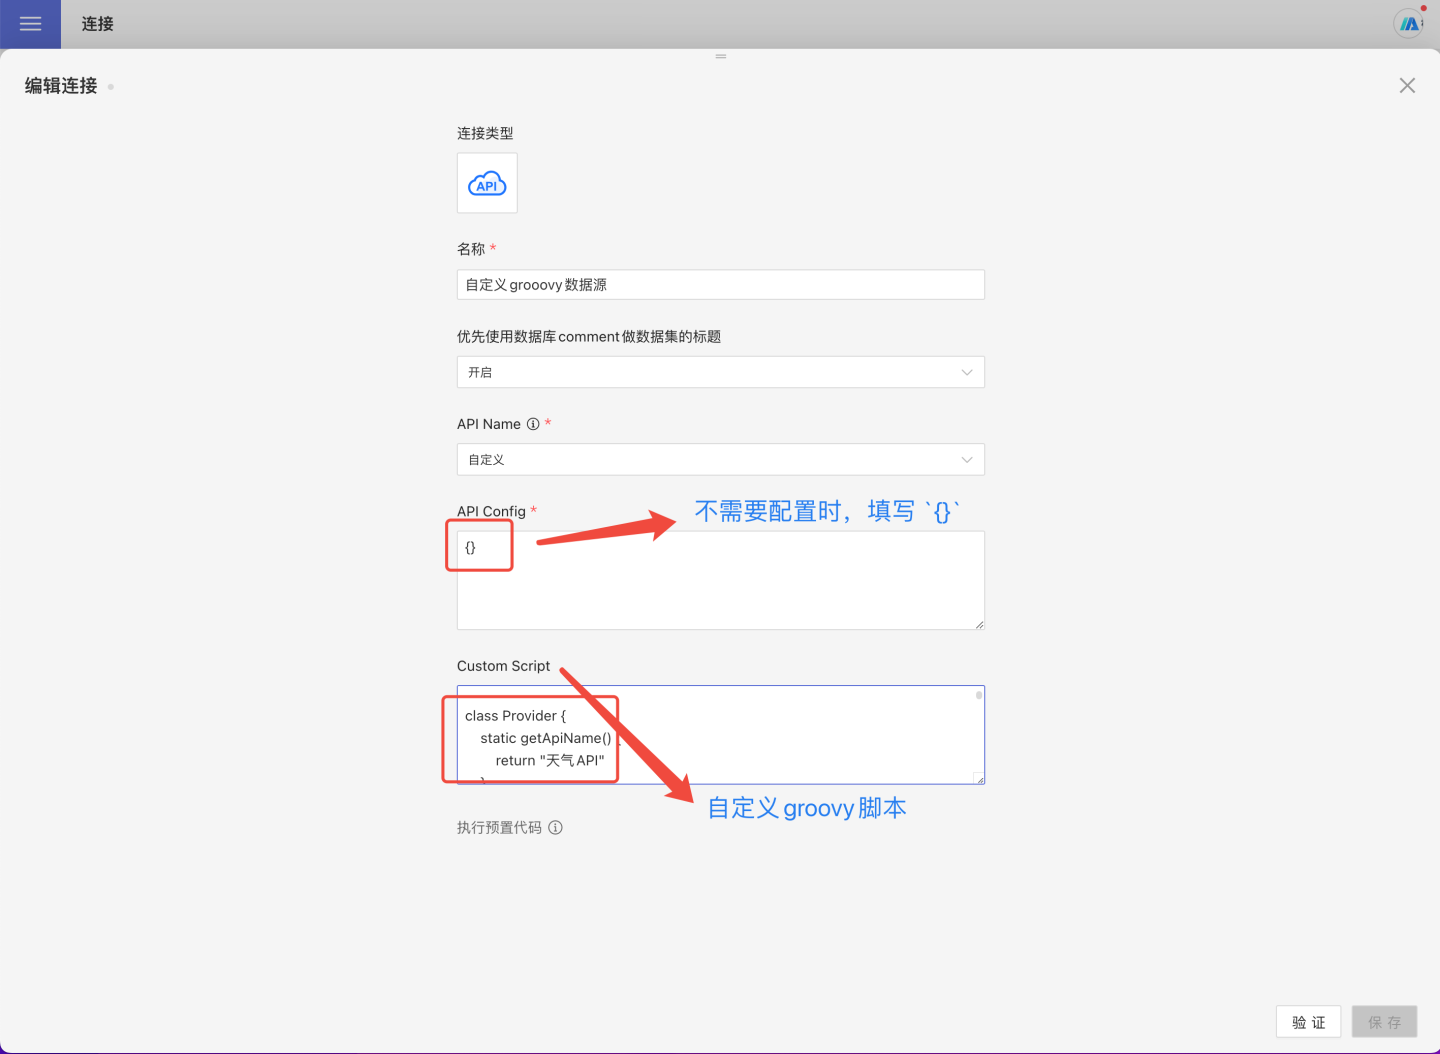
Task: Click the 验证 button
Action: [1308, 1022]
